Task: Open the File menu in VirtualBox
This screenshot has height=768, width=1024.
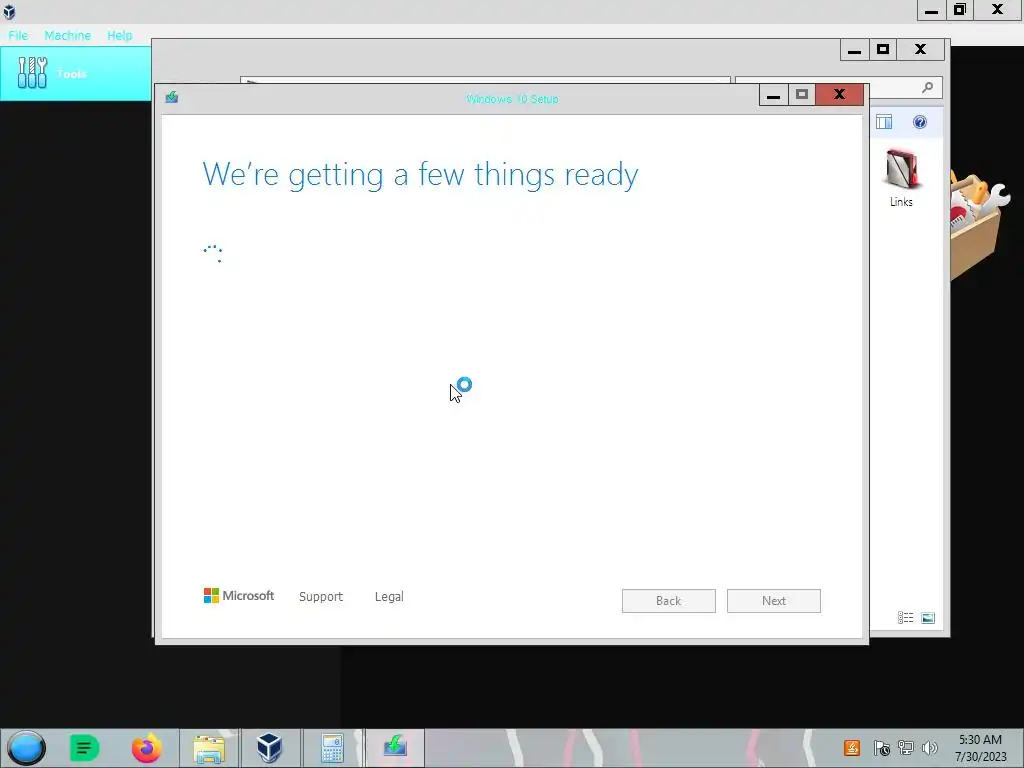Action: (18, 35)
